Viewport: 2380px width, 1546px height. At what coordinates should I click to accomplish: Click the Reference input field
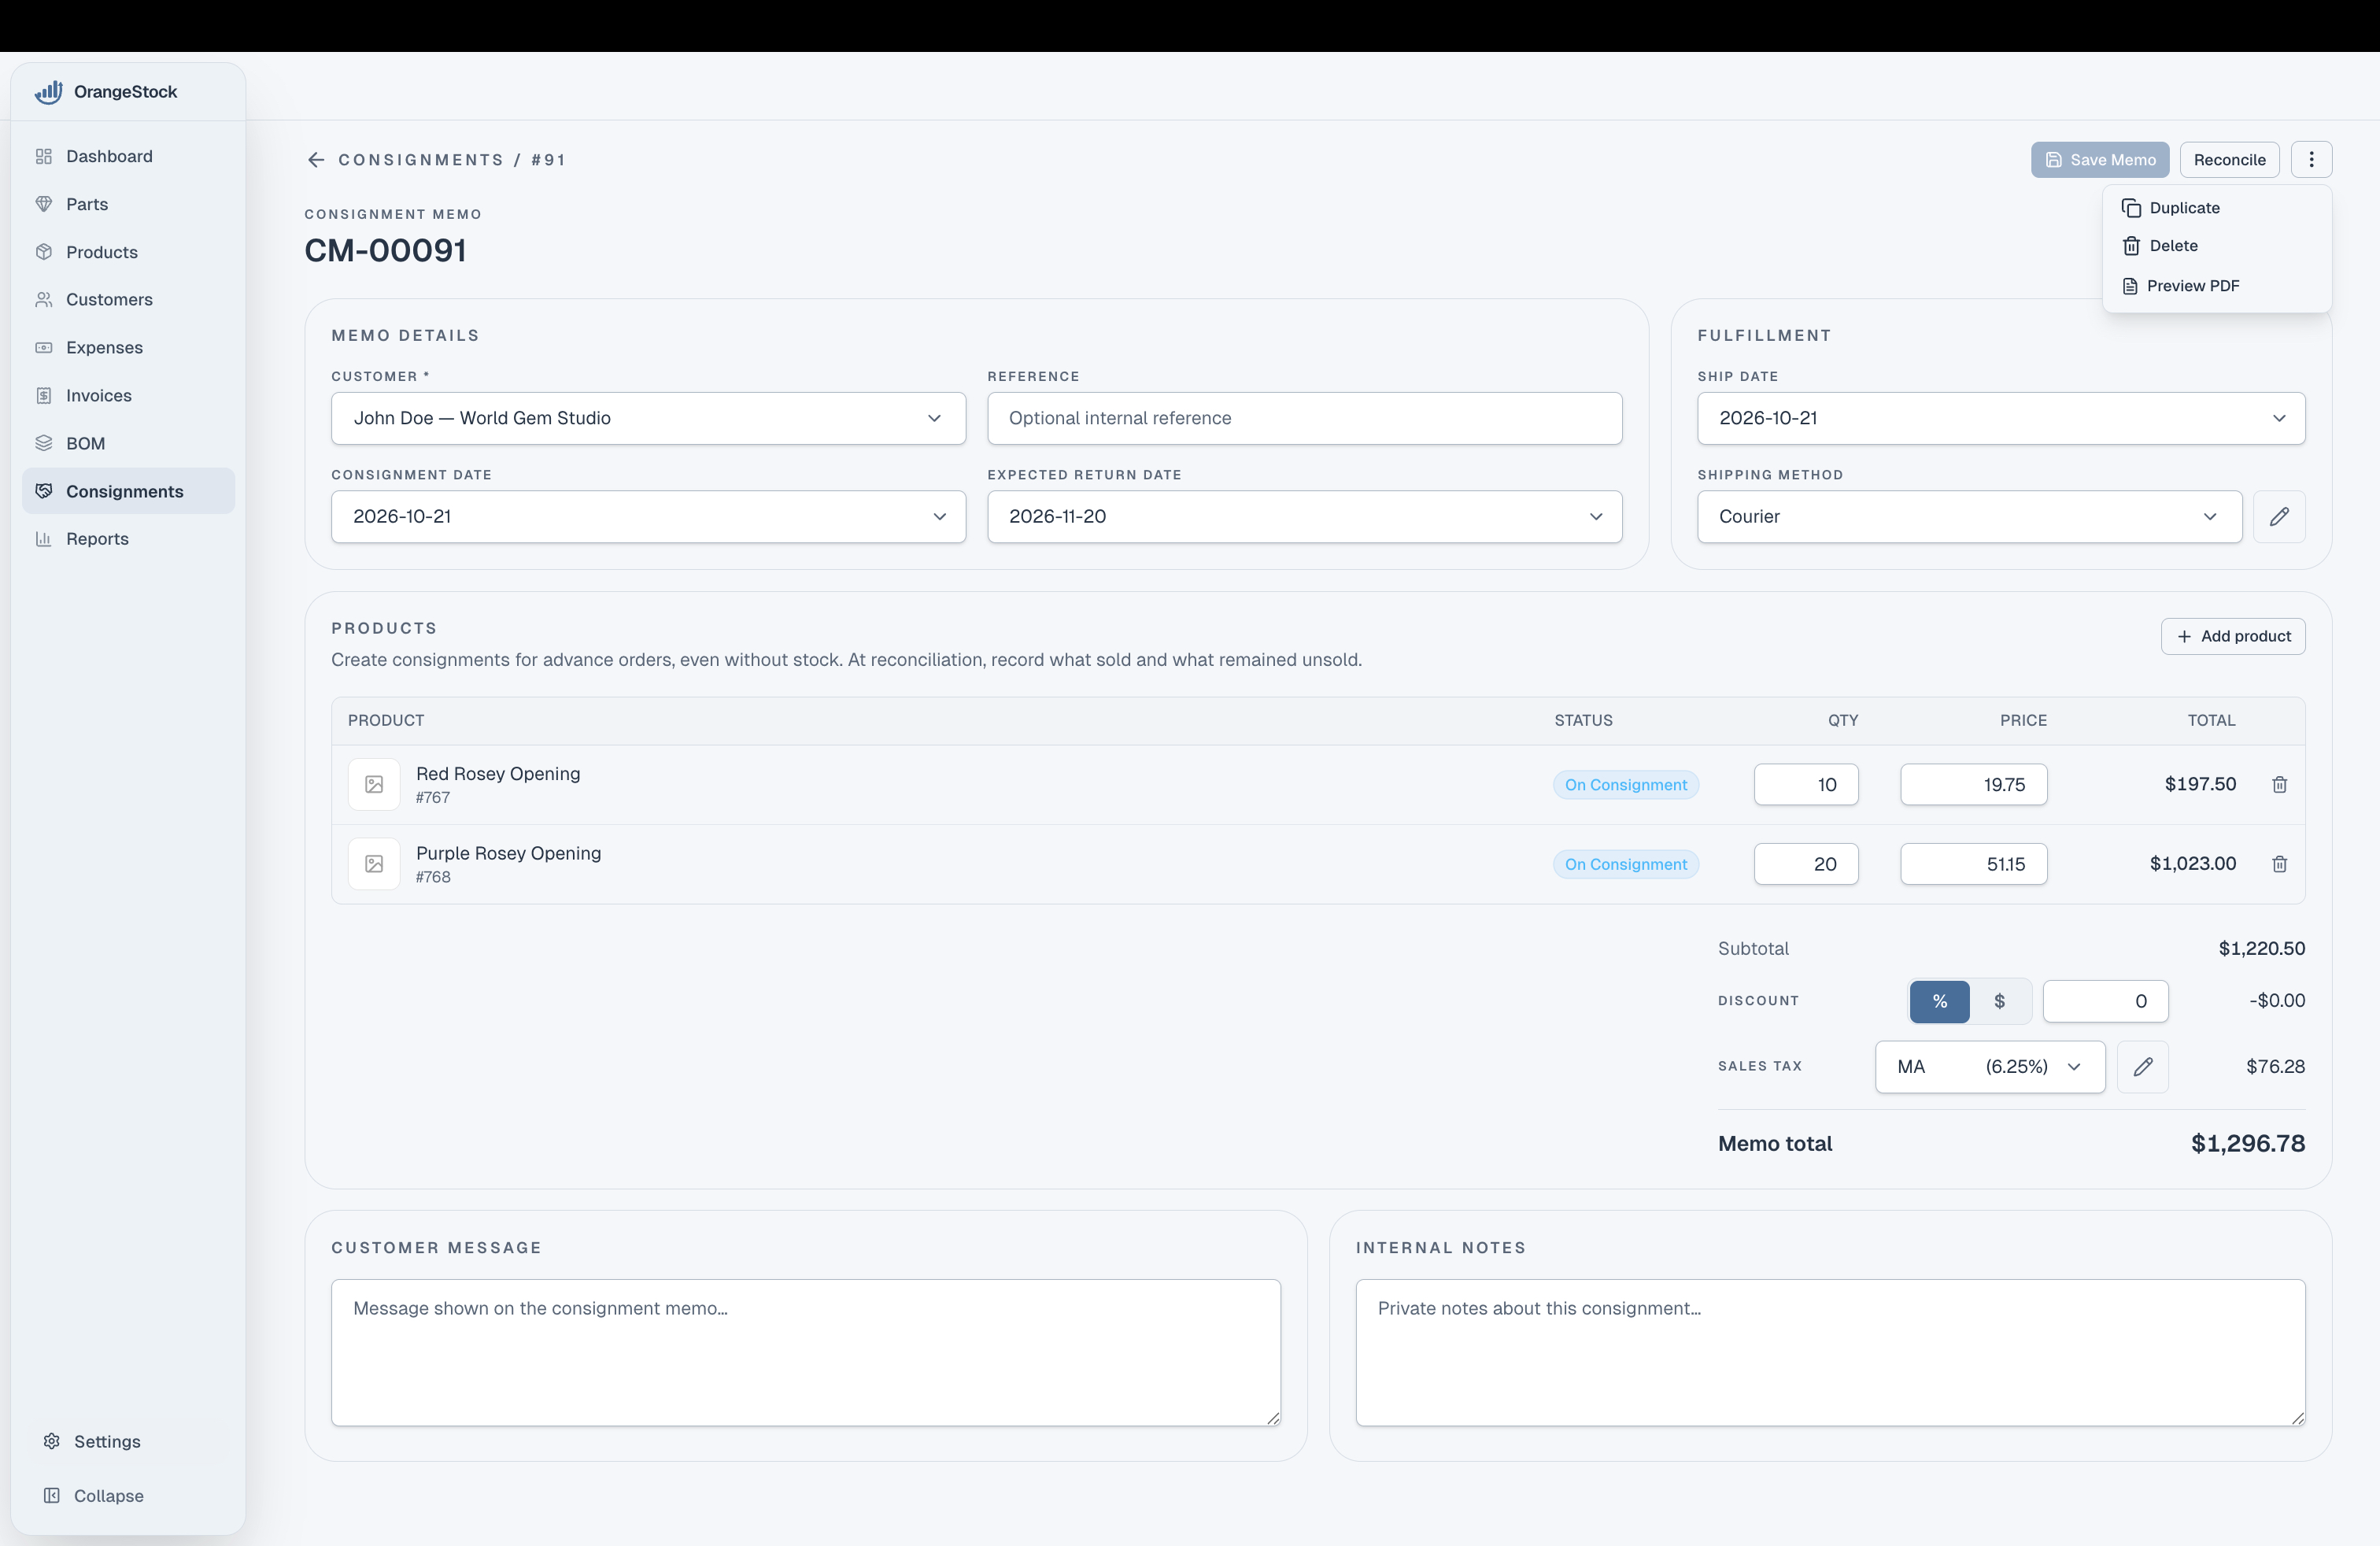[x=1304, y=419]
